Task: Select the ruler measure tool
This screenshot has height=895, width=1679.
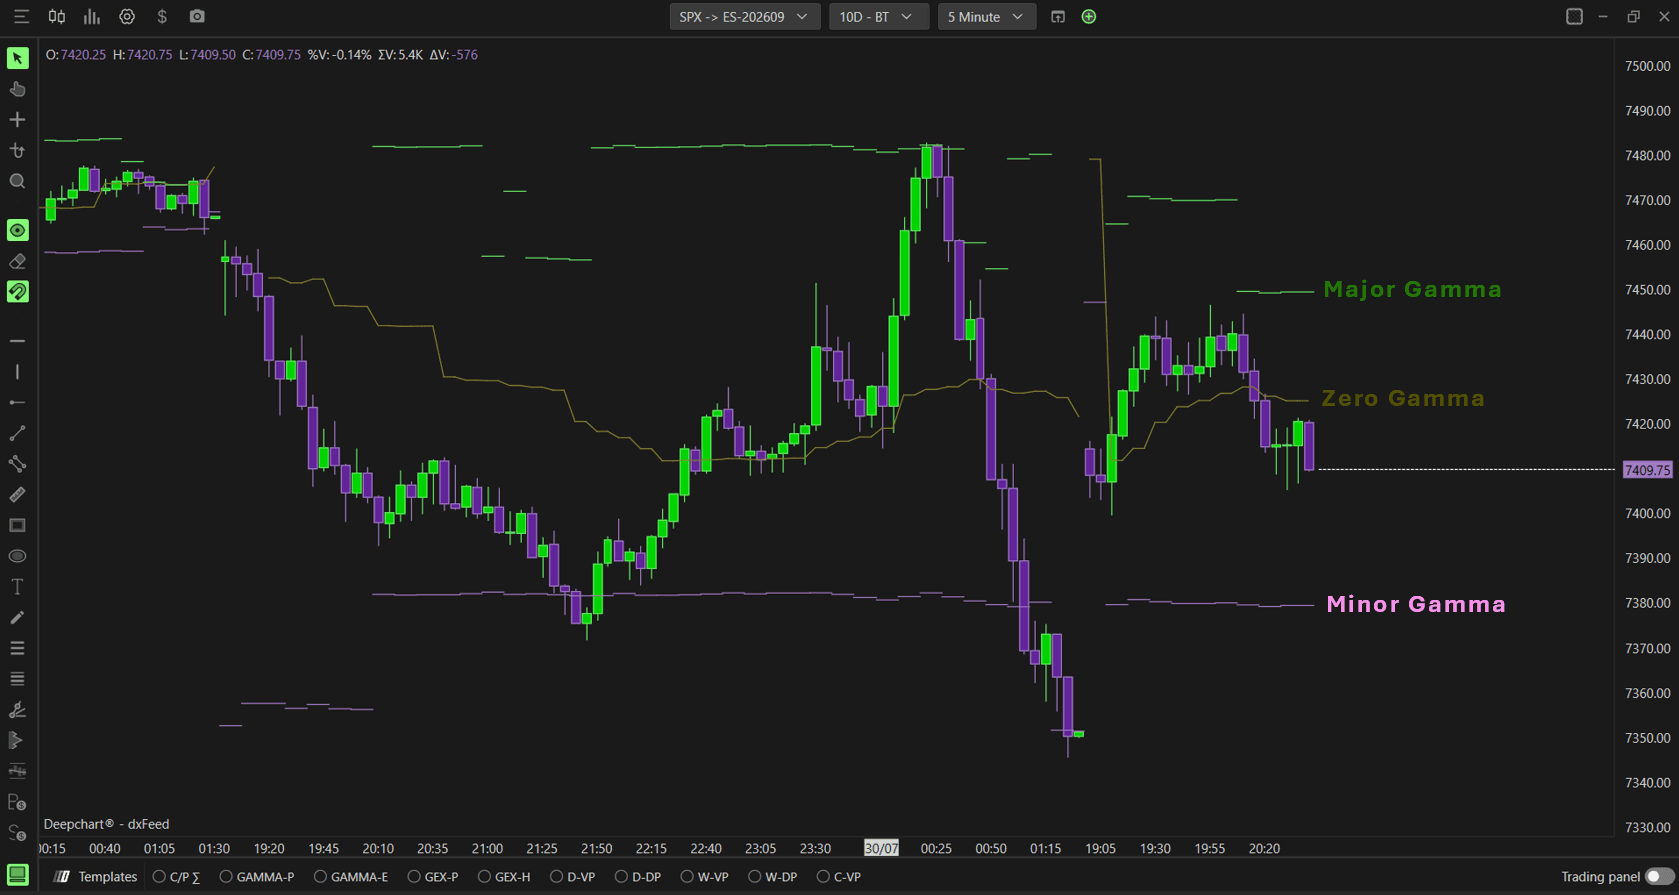Action: (17, 495)
